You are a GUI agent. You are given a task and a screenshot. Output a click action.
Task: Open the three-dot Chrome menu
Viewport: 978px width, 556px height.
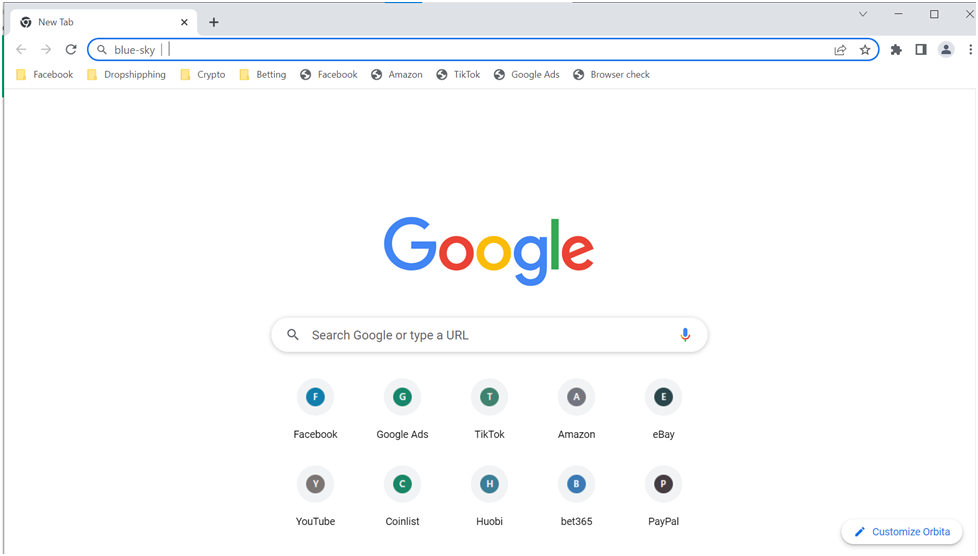click(x=971, y=49)
